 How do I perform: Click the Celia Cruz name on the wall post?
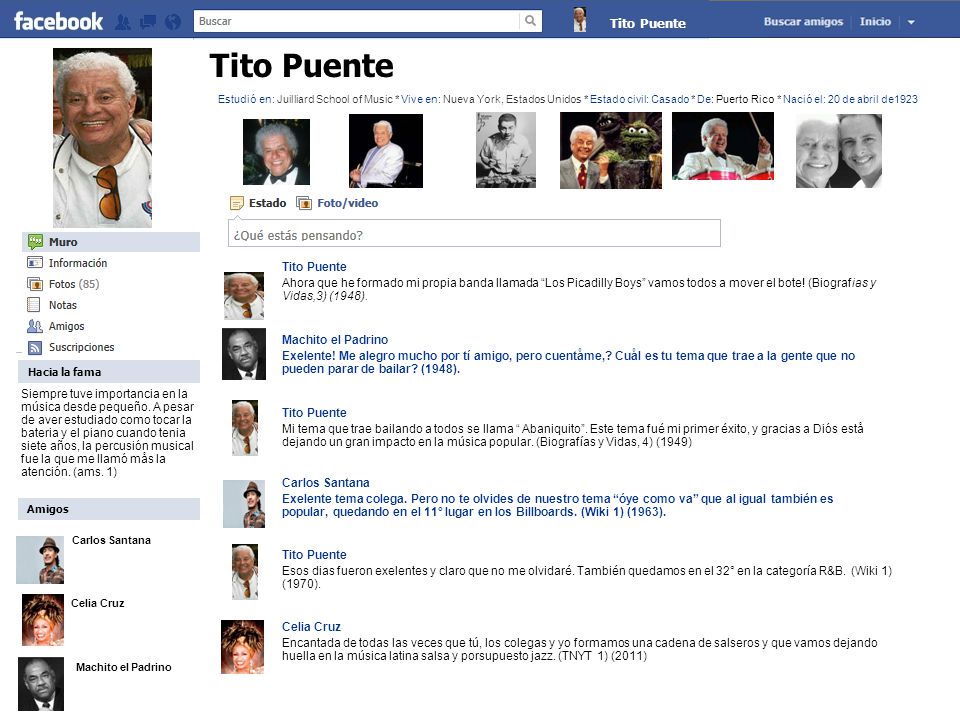(311, 627)
